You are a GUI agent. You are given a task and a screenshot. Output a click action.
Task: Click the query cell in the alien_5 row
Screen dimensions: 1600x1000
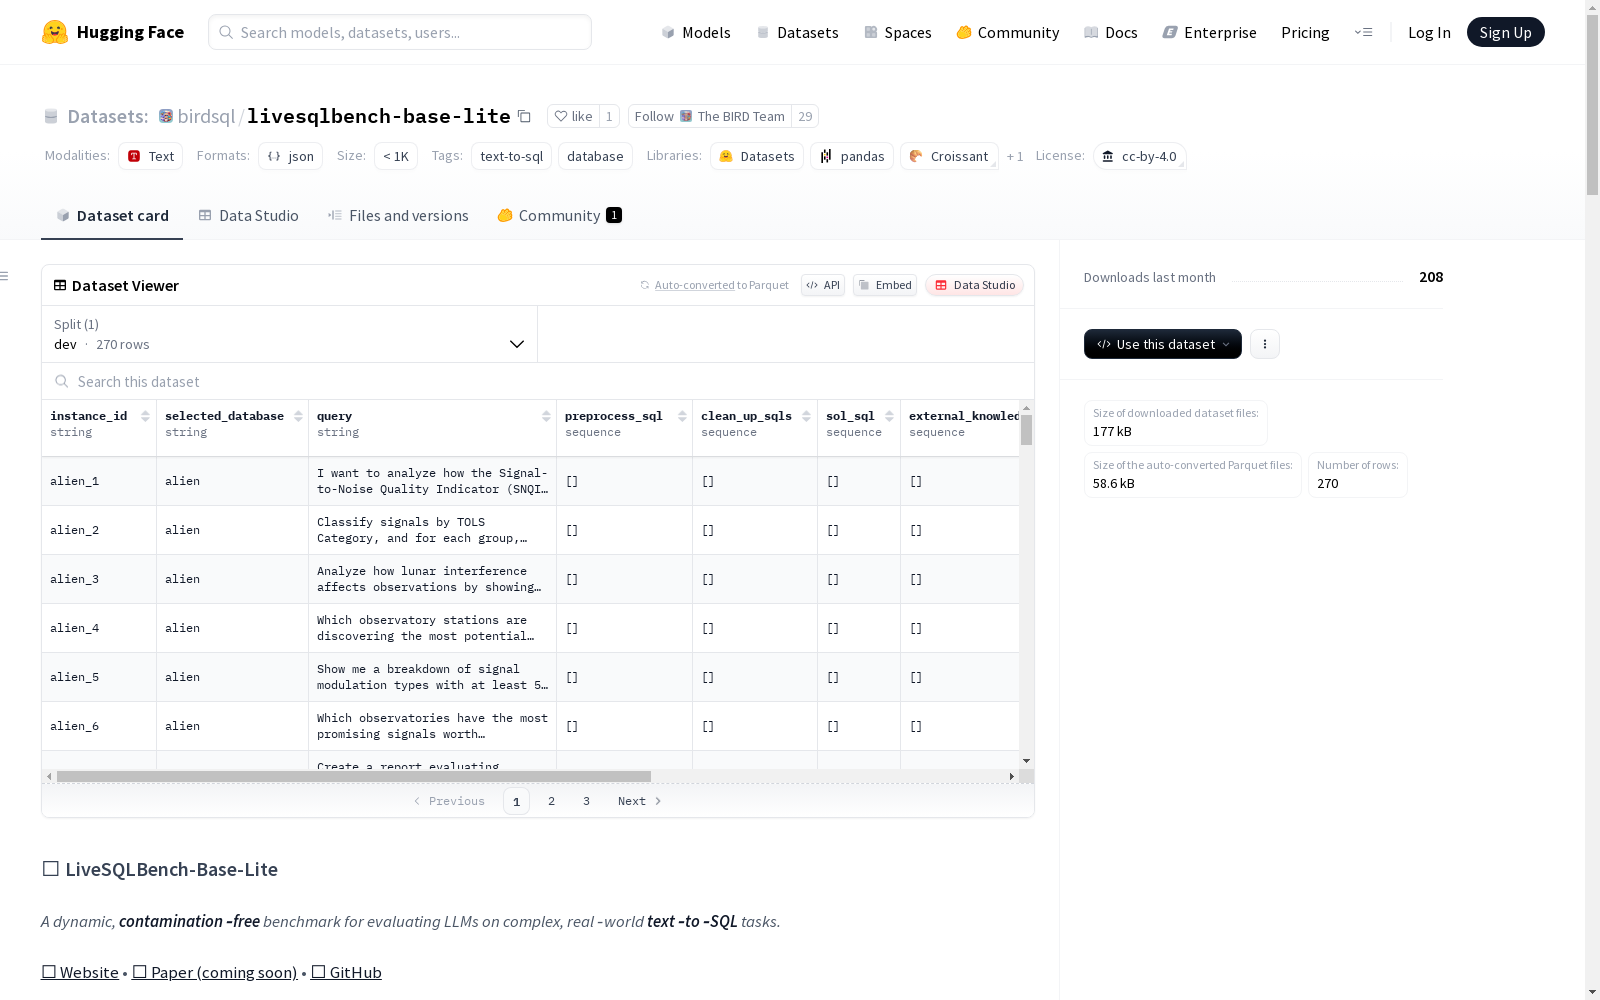432,677
